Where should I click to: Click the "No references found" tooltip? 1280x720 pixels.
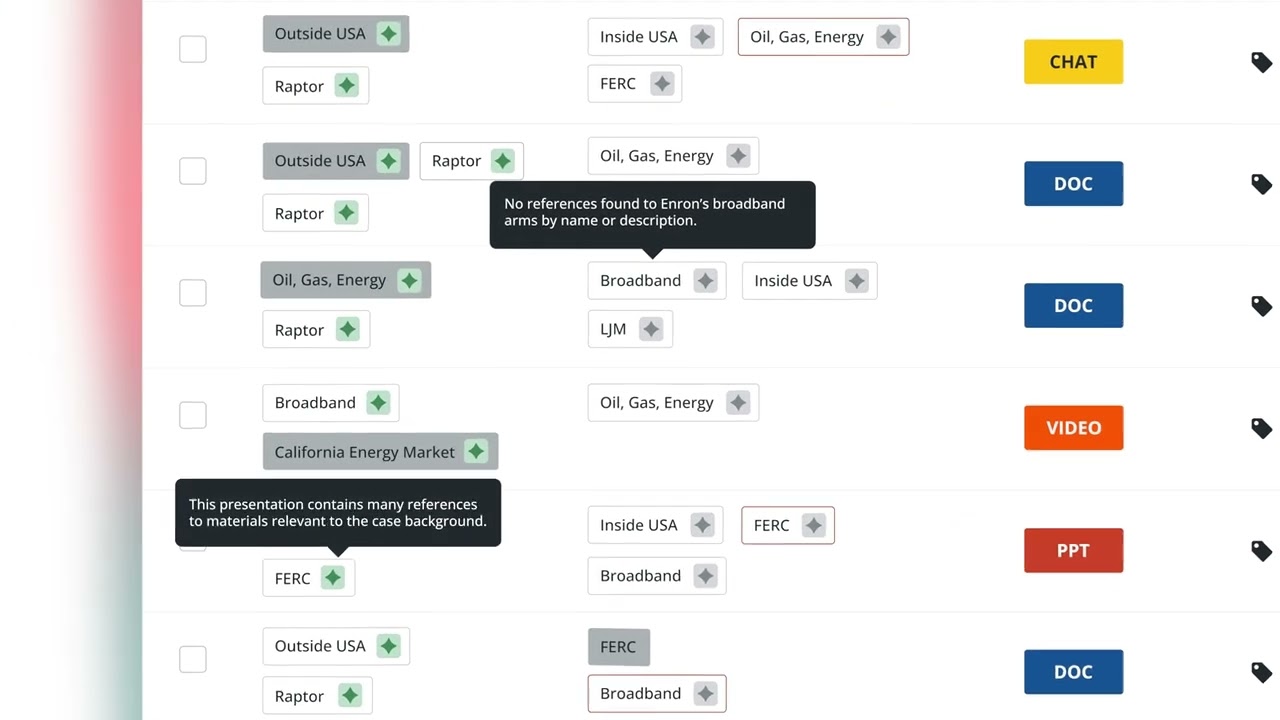click(x=652, y=213)
